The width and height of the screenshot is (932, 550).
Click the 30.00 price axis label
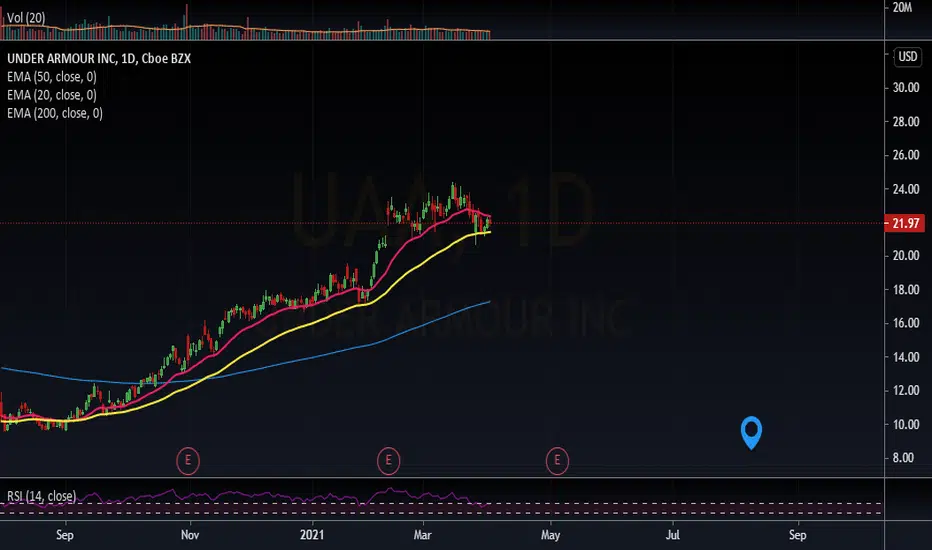[x=906, y=87]
